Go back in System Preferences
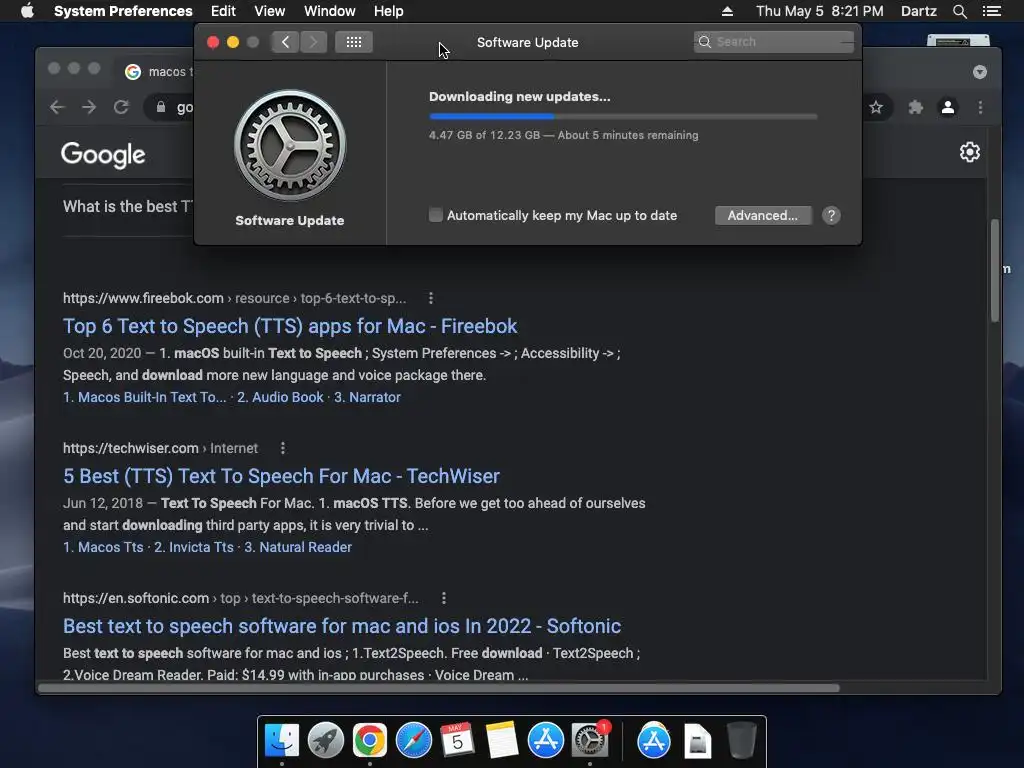 [x=285, y=42]
